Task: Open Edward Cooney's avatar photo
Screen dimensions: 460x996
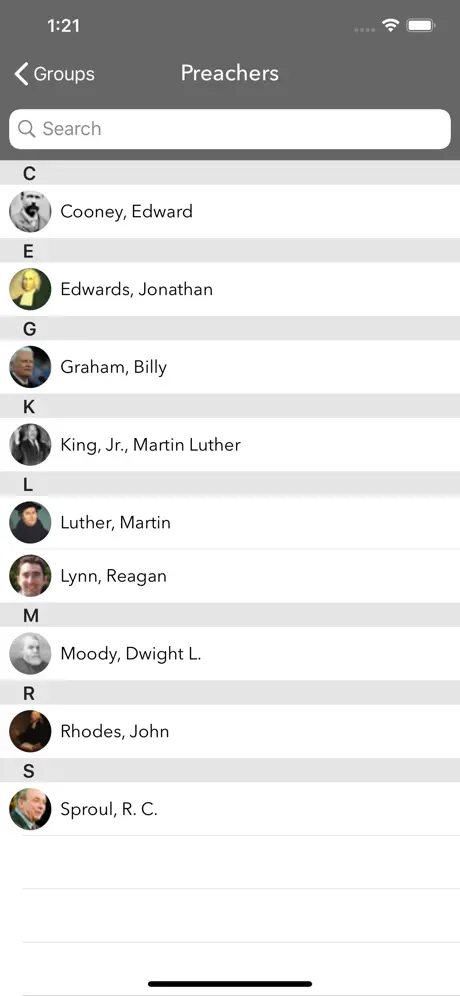Action: (x=30, y=212)
